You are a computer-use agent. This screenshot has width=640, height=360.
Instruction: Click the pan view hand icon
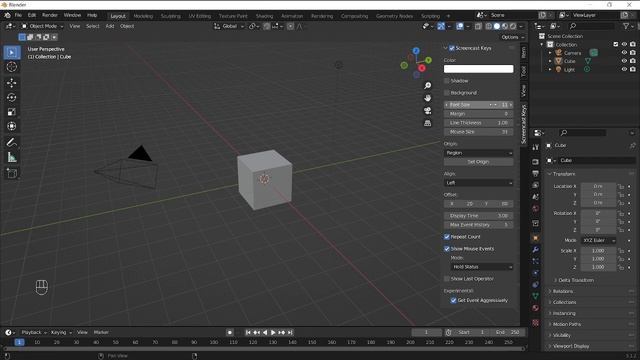point(427,98)
